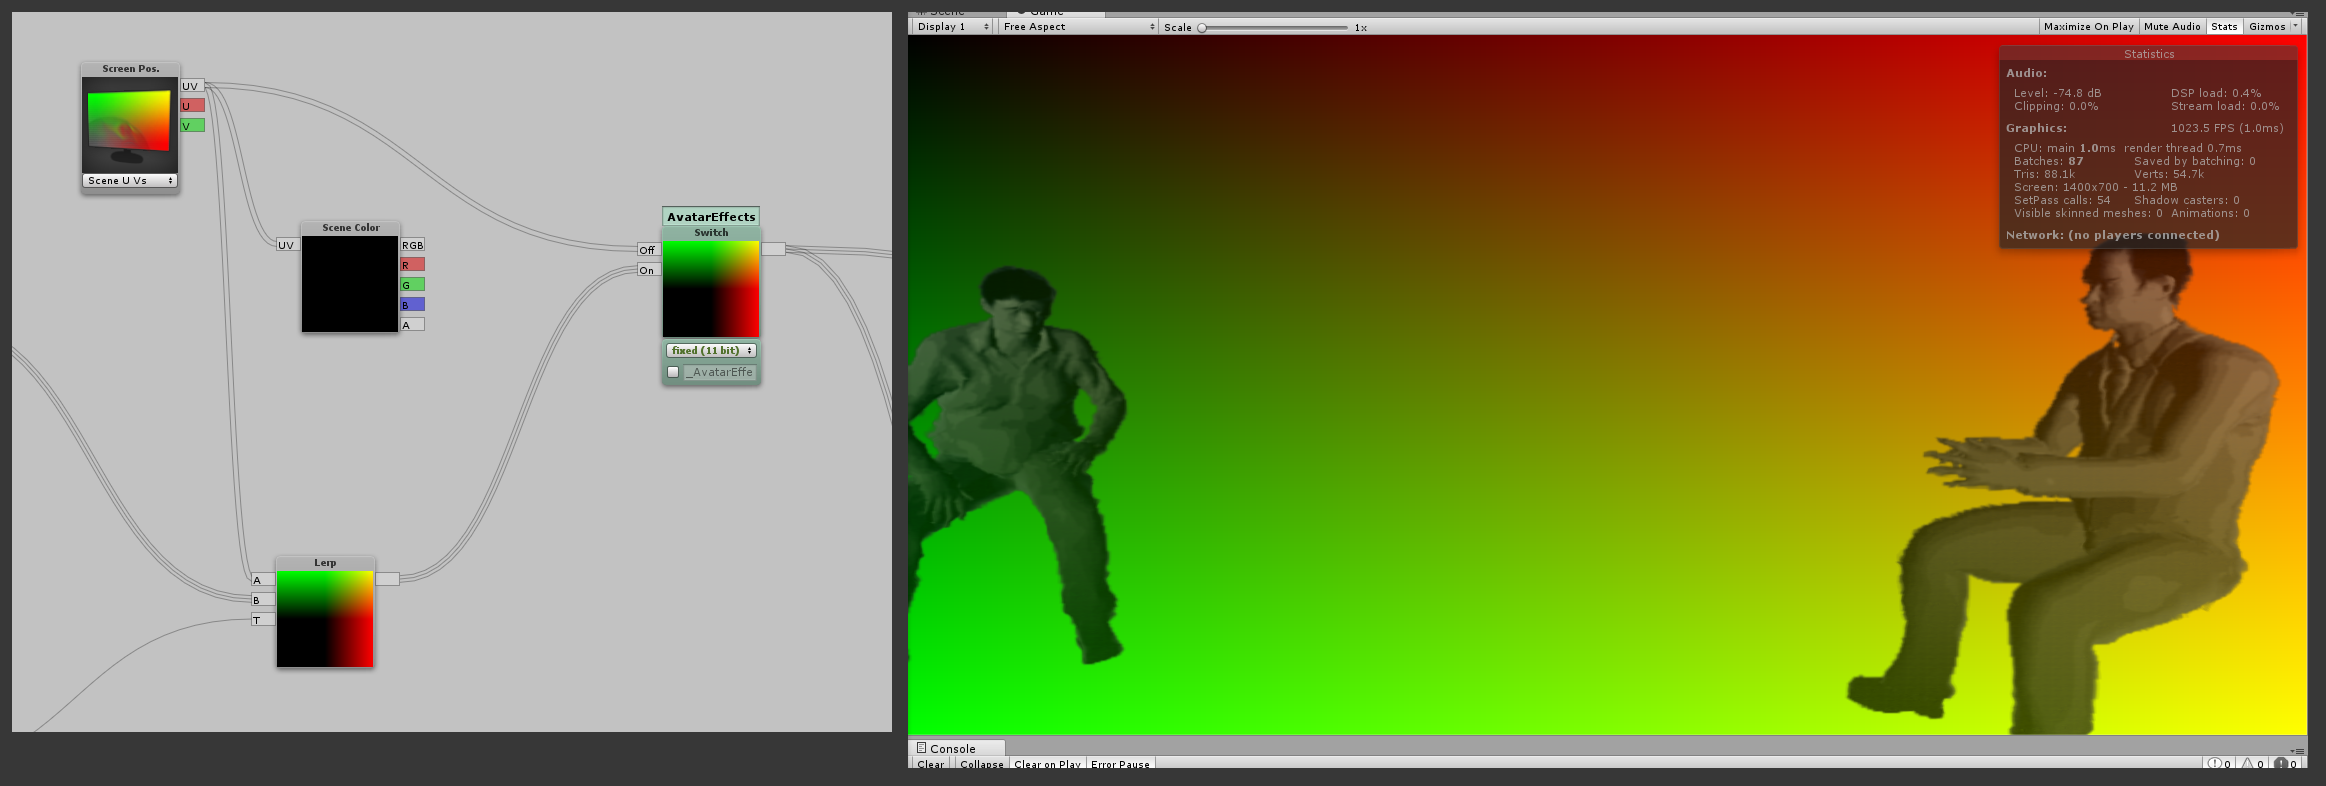Click the red U output port on Screen Pos.
Screen dimensions: 2326x786
coord(192,106)
